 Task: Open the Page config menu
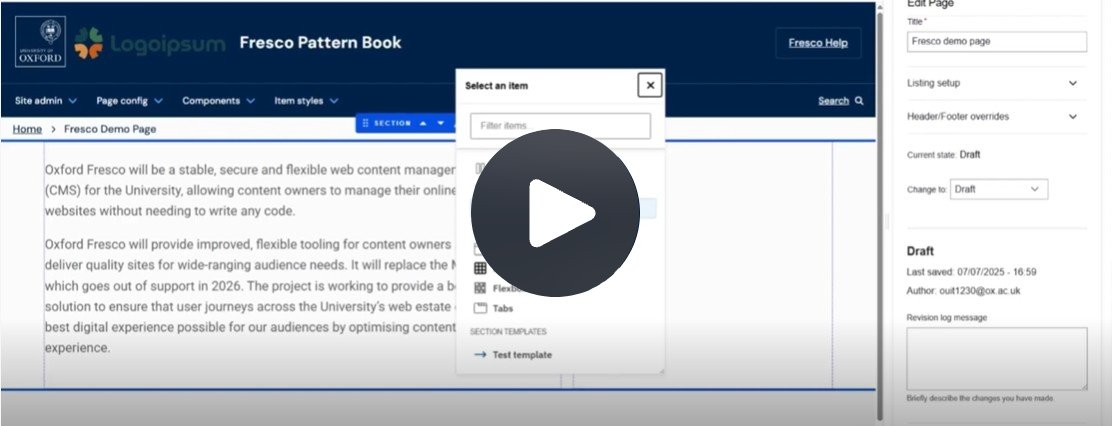pos(129,101)
